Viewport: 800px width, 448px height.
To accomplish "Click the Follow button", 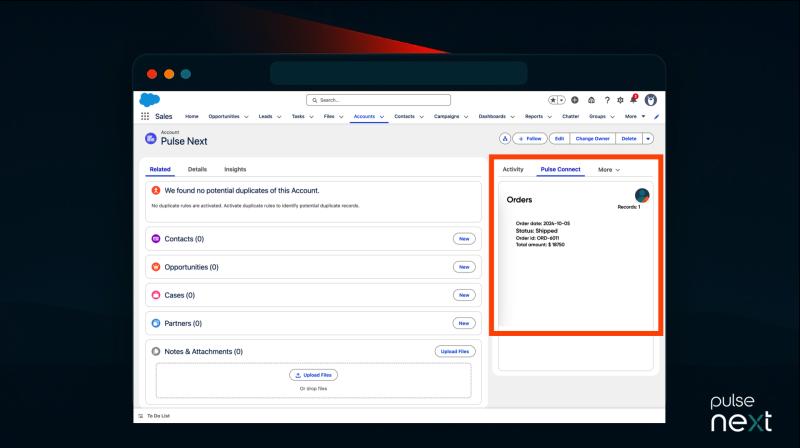I will (530, 139).
